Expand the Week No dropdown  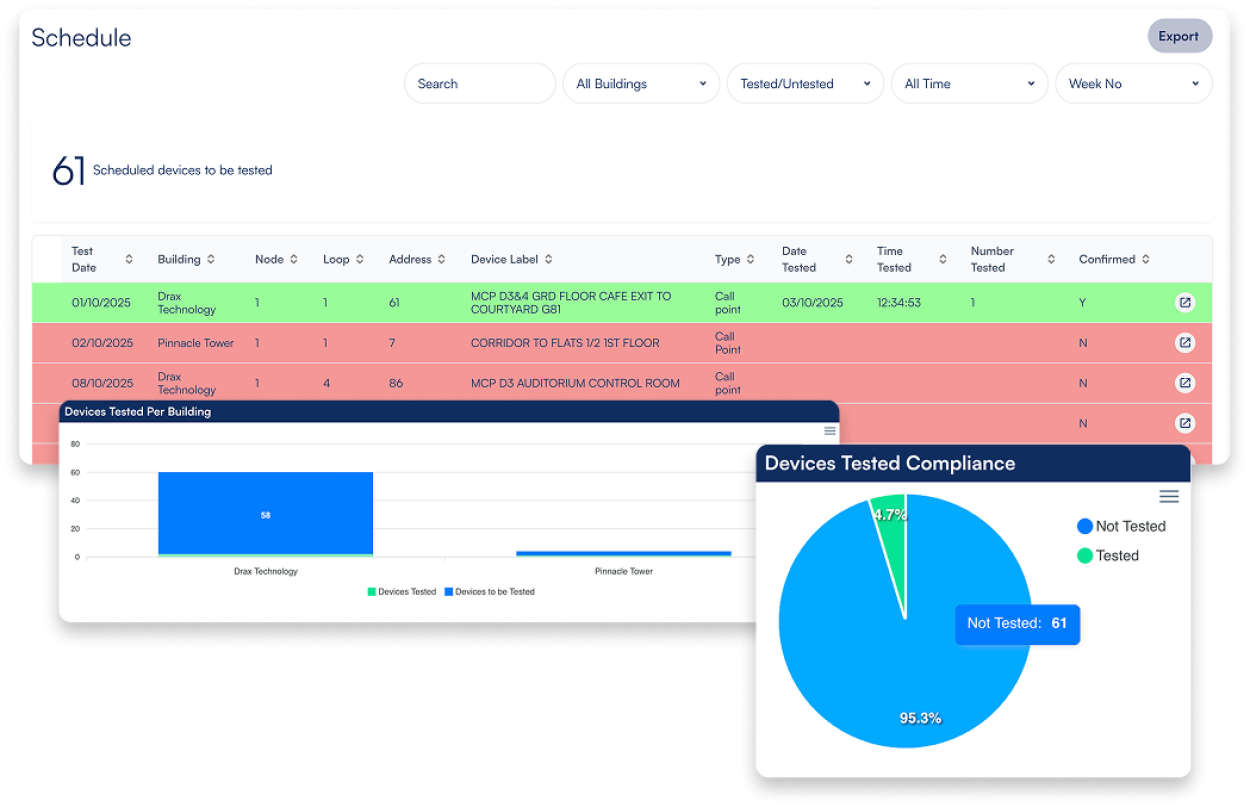click(1133, 84)
